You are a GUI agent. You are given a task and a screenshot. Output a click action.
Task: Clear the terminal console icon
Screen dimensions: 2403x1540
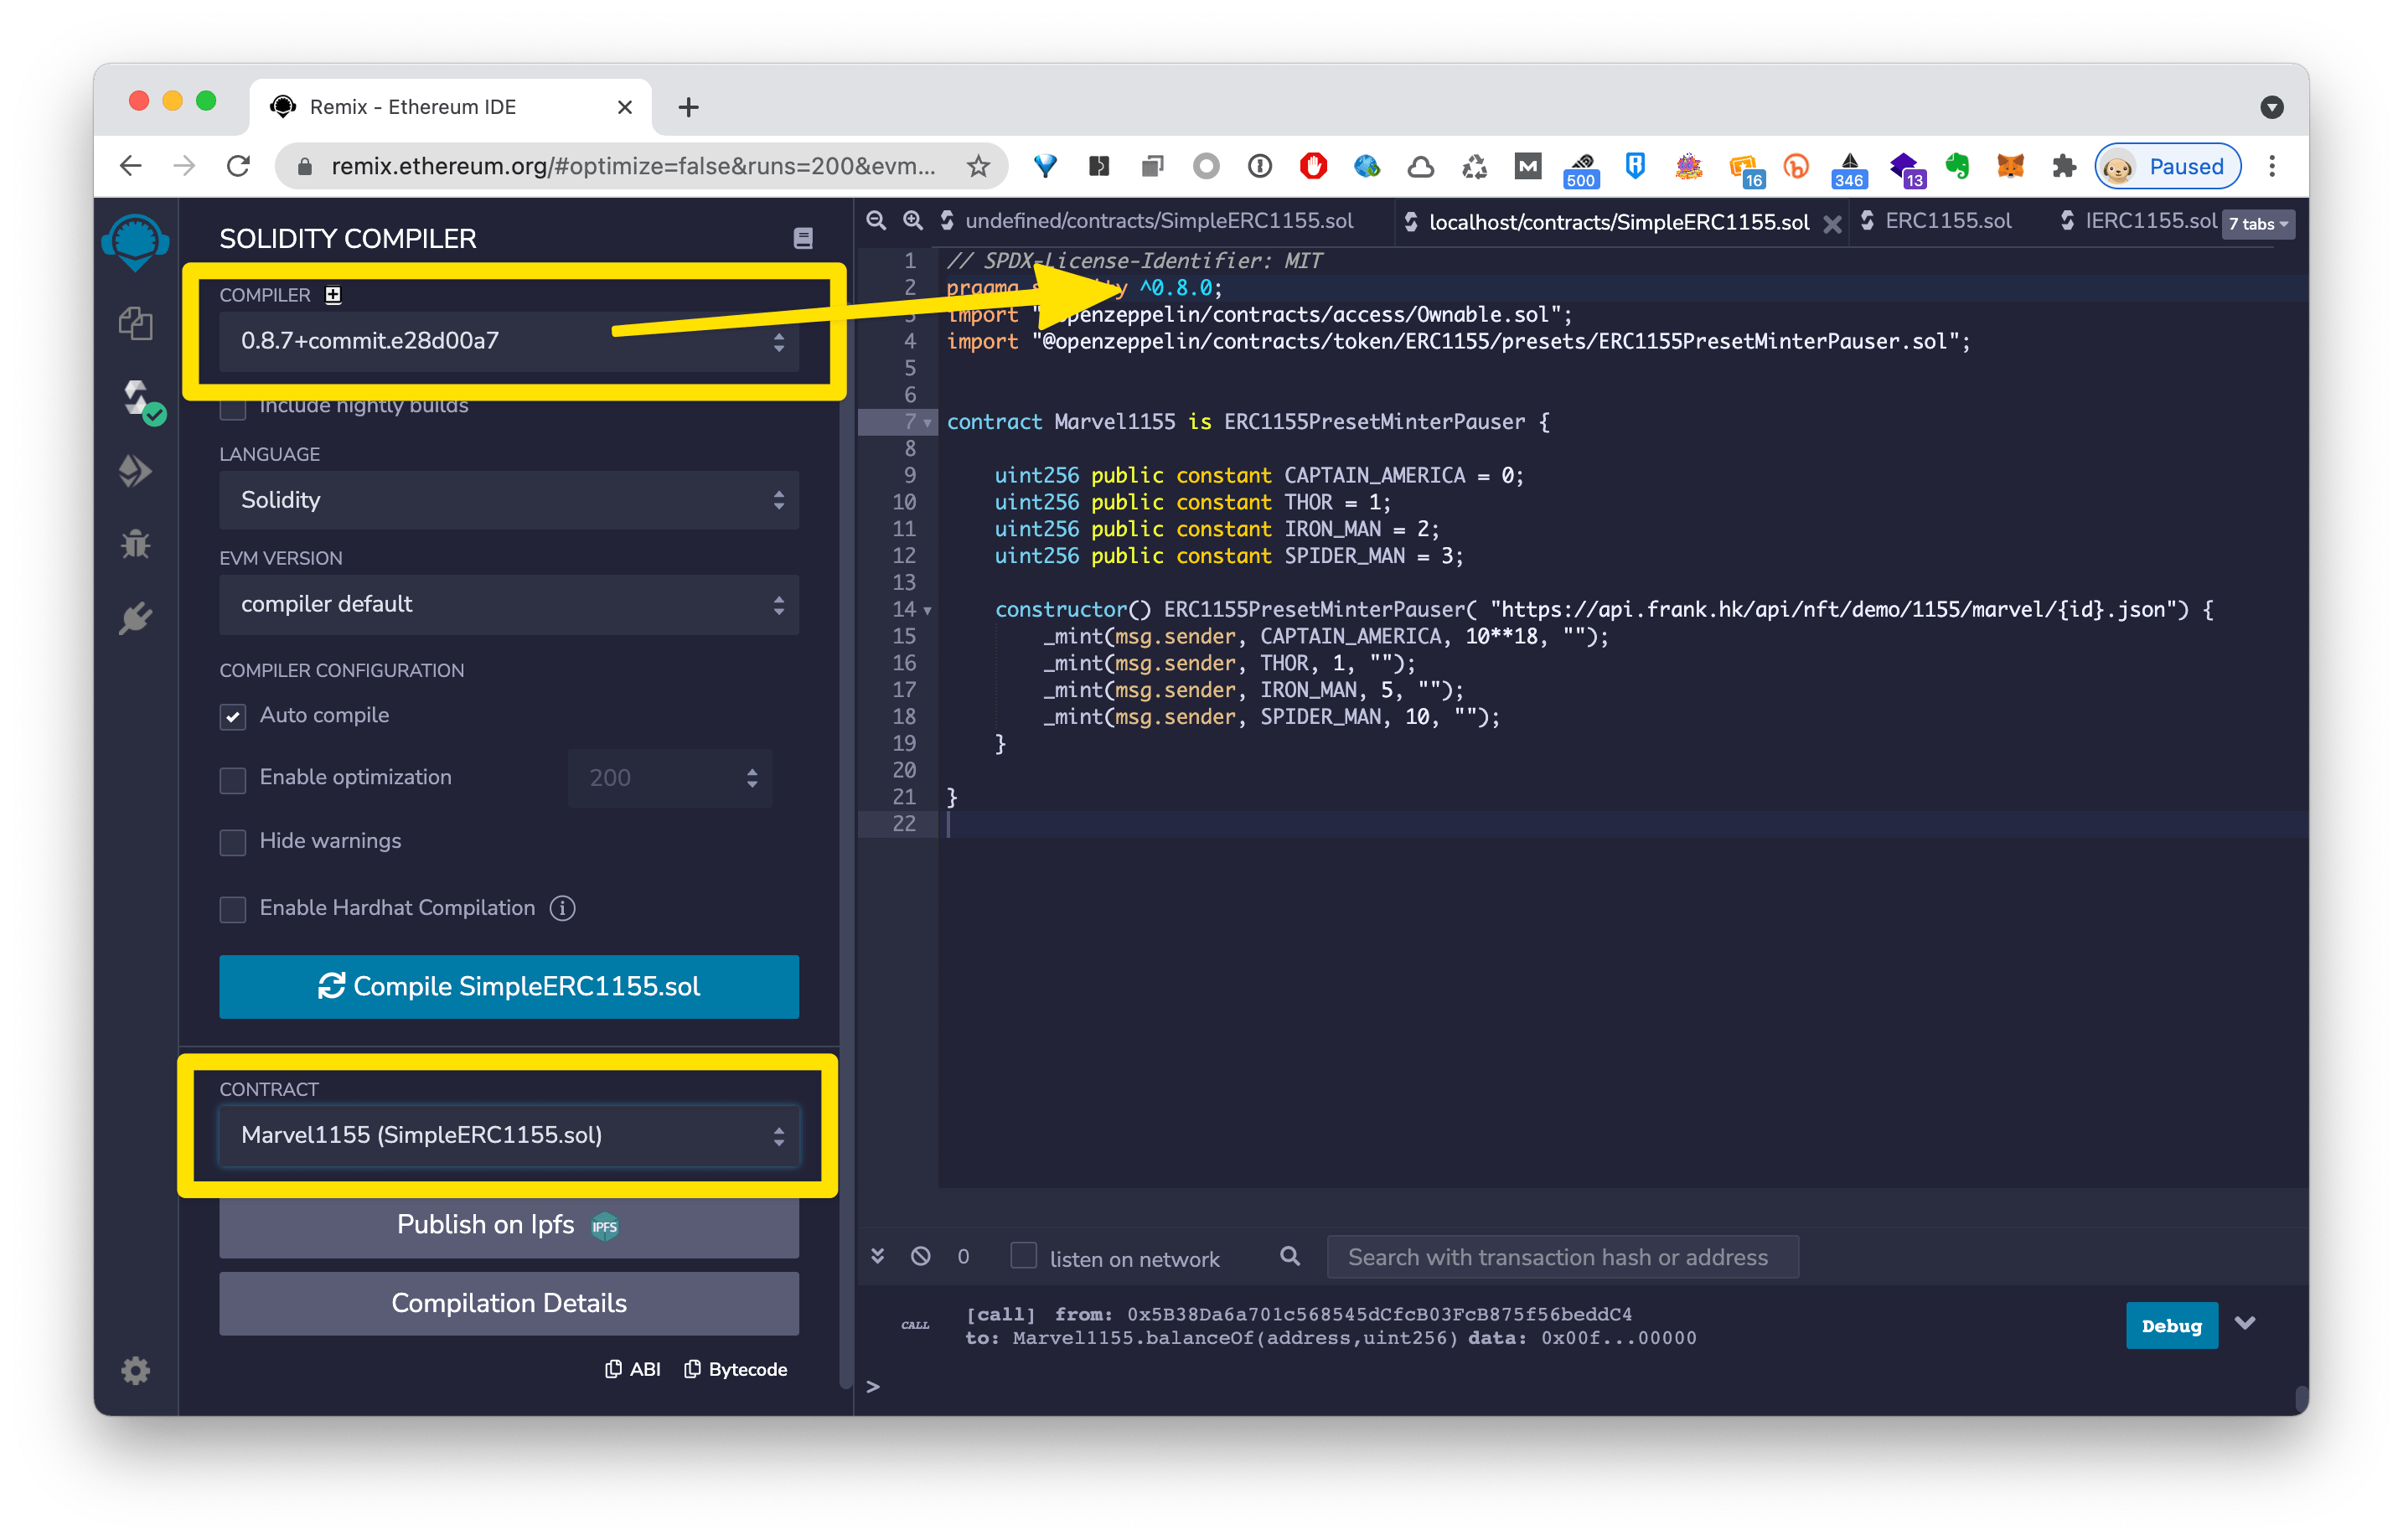coord(921,1256)
